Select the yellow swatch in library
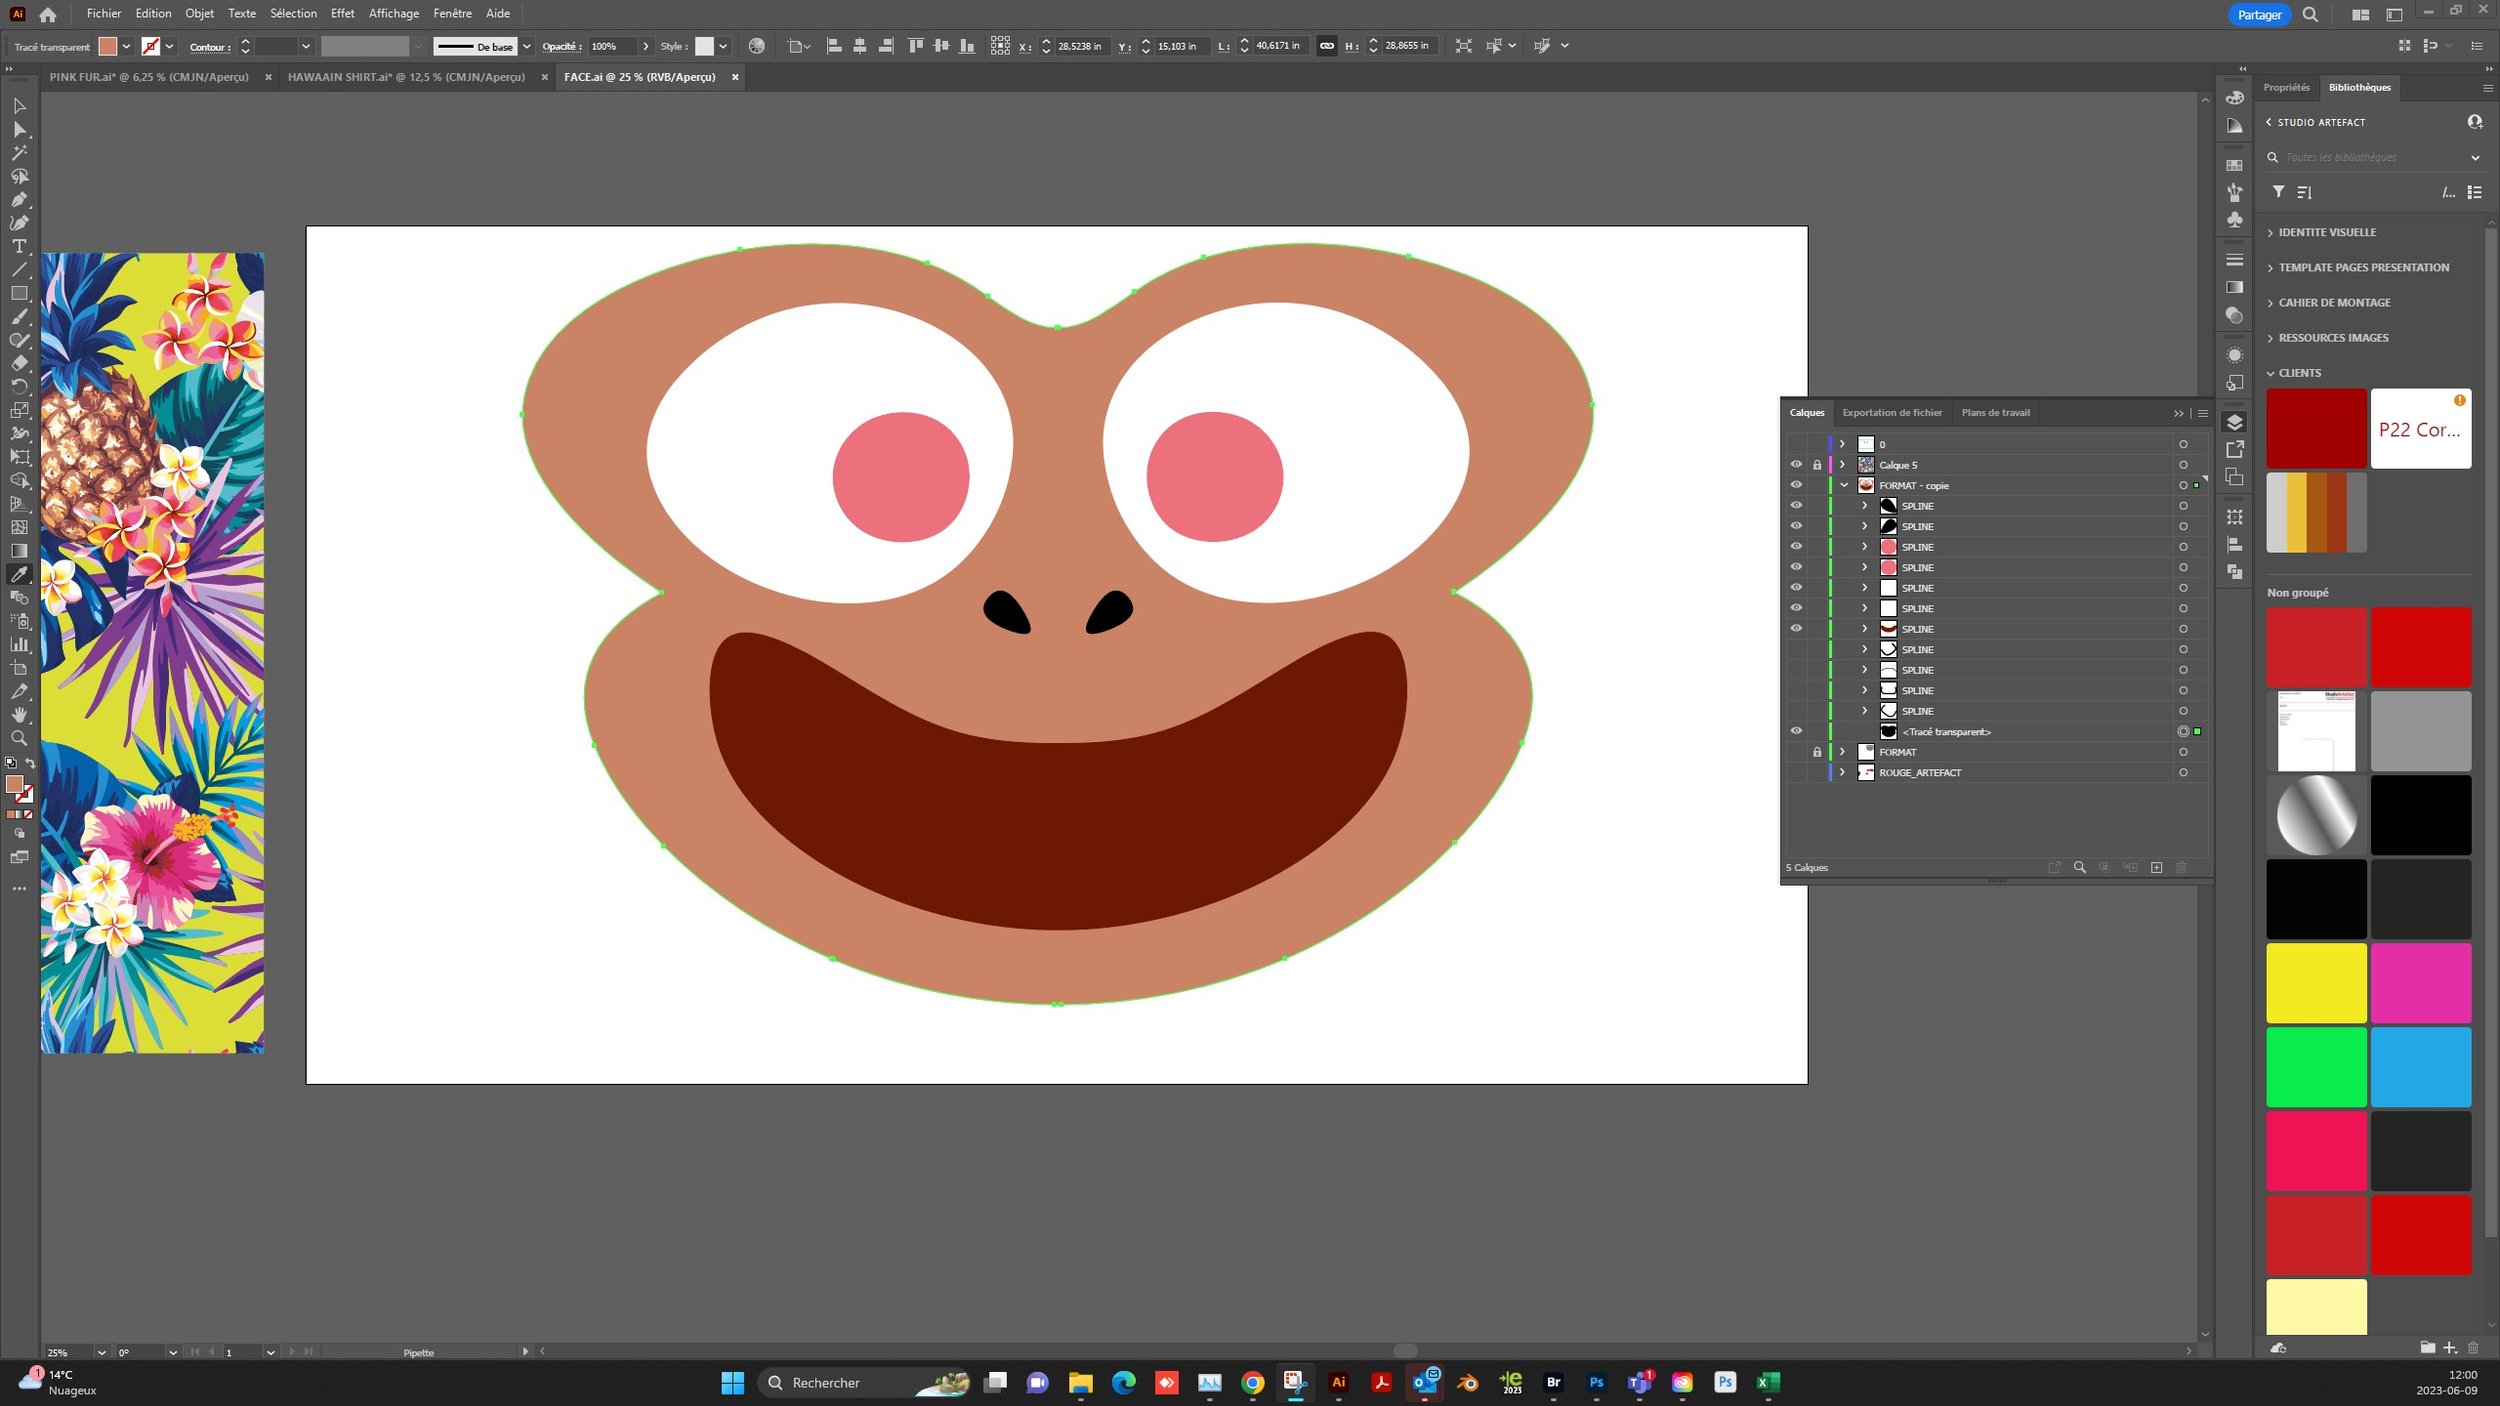The height and width of the screenshot is (1406, 2500). tap(2316, 982)
